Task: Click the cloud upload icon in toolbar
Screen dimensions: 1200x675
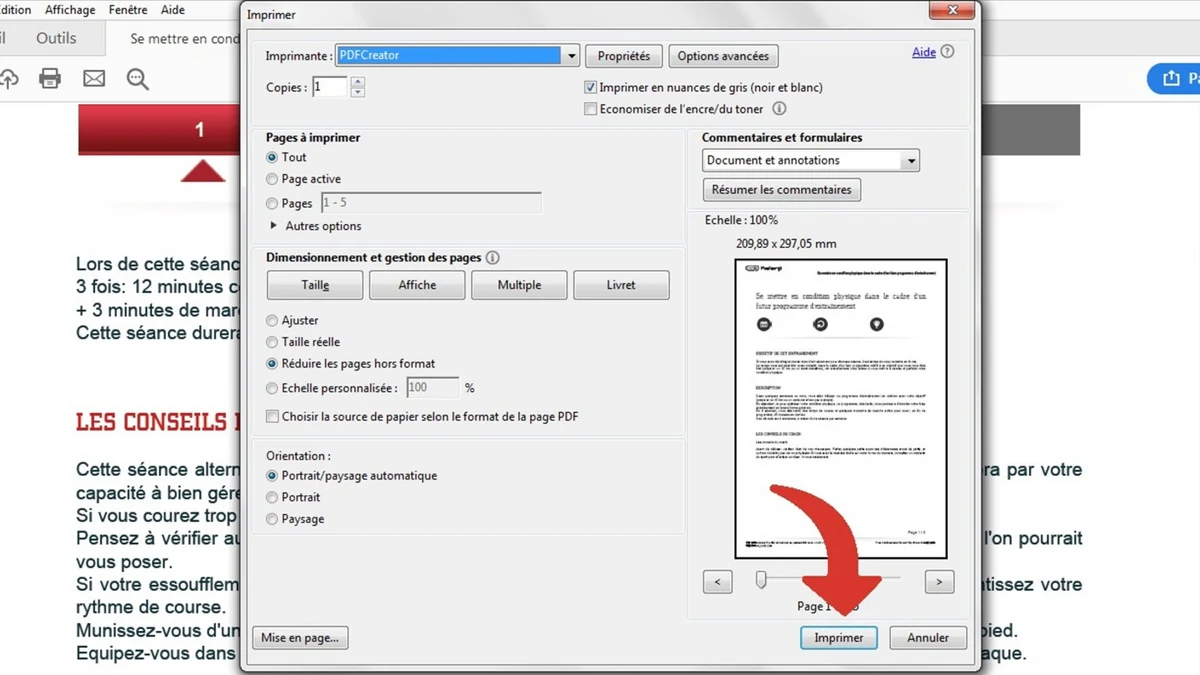Action: 8,79
